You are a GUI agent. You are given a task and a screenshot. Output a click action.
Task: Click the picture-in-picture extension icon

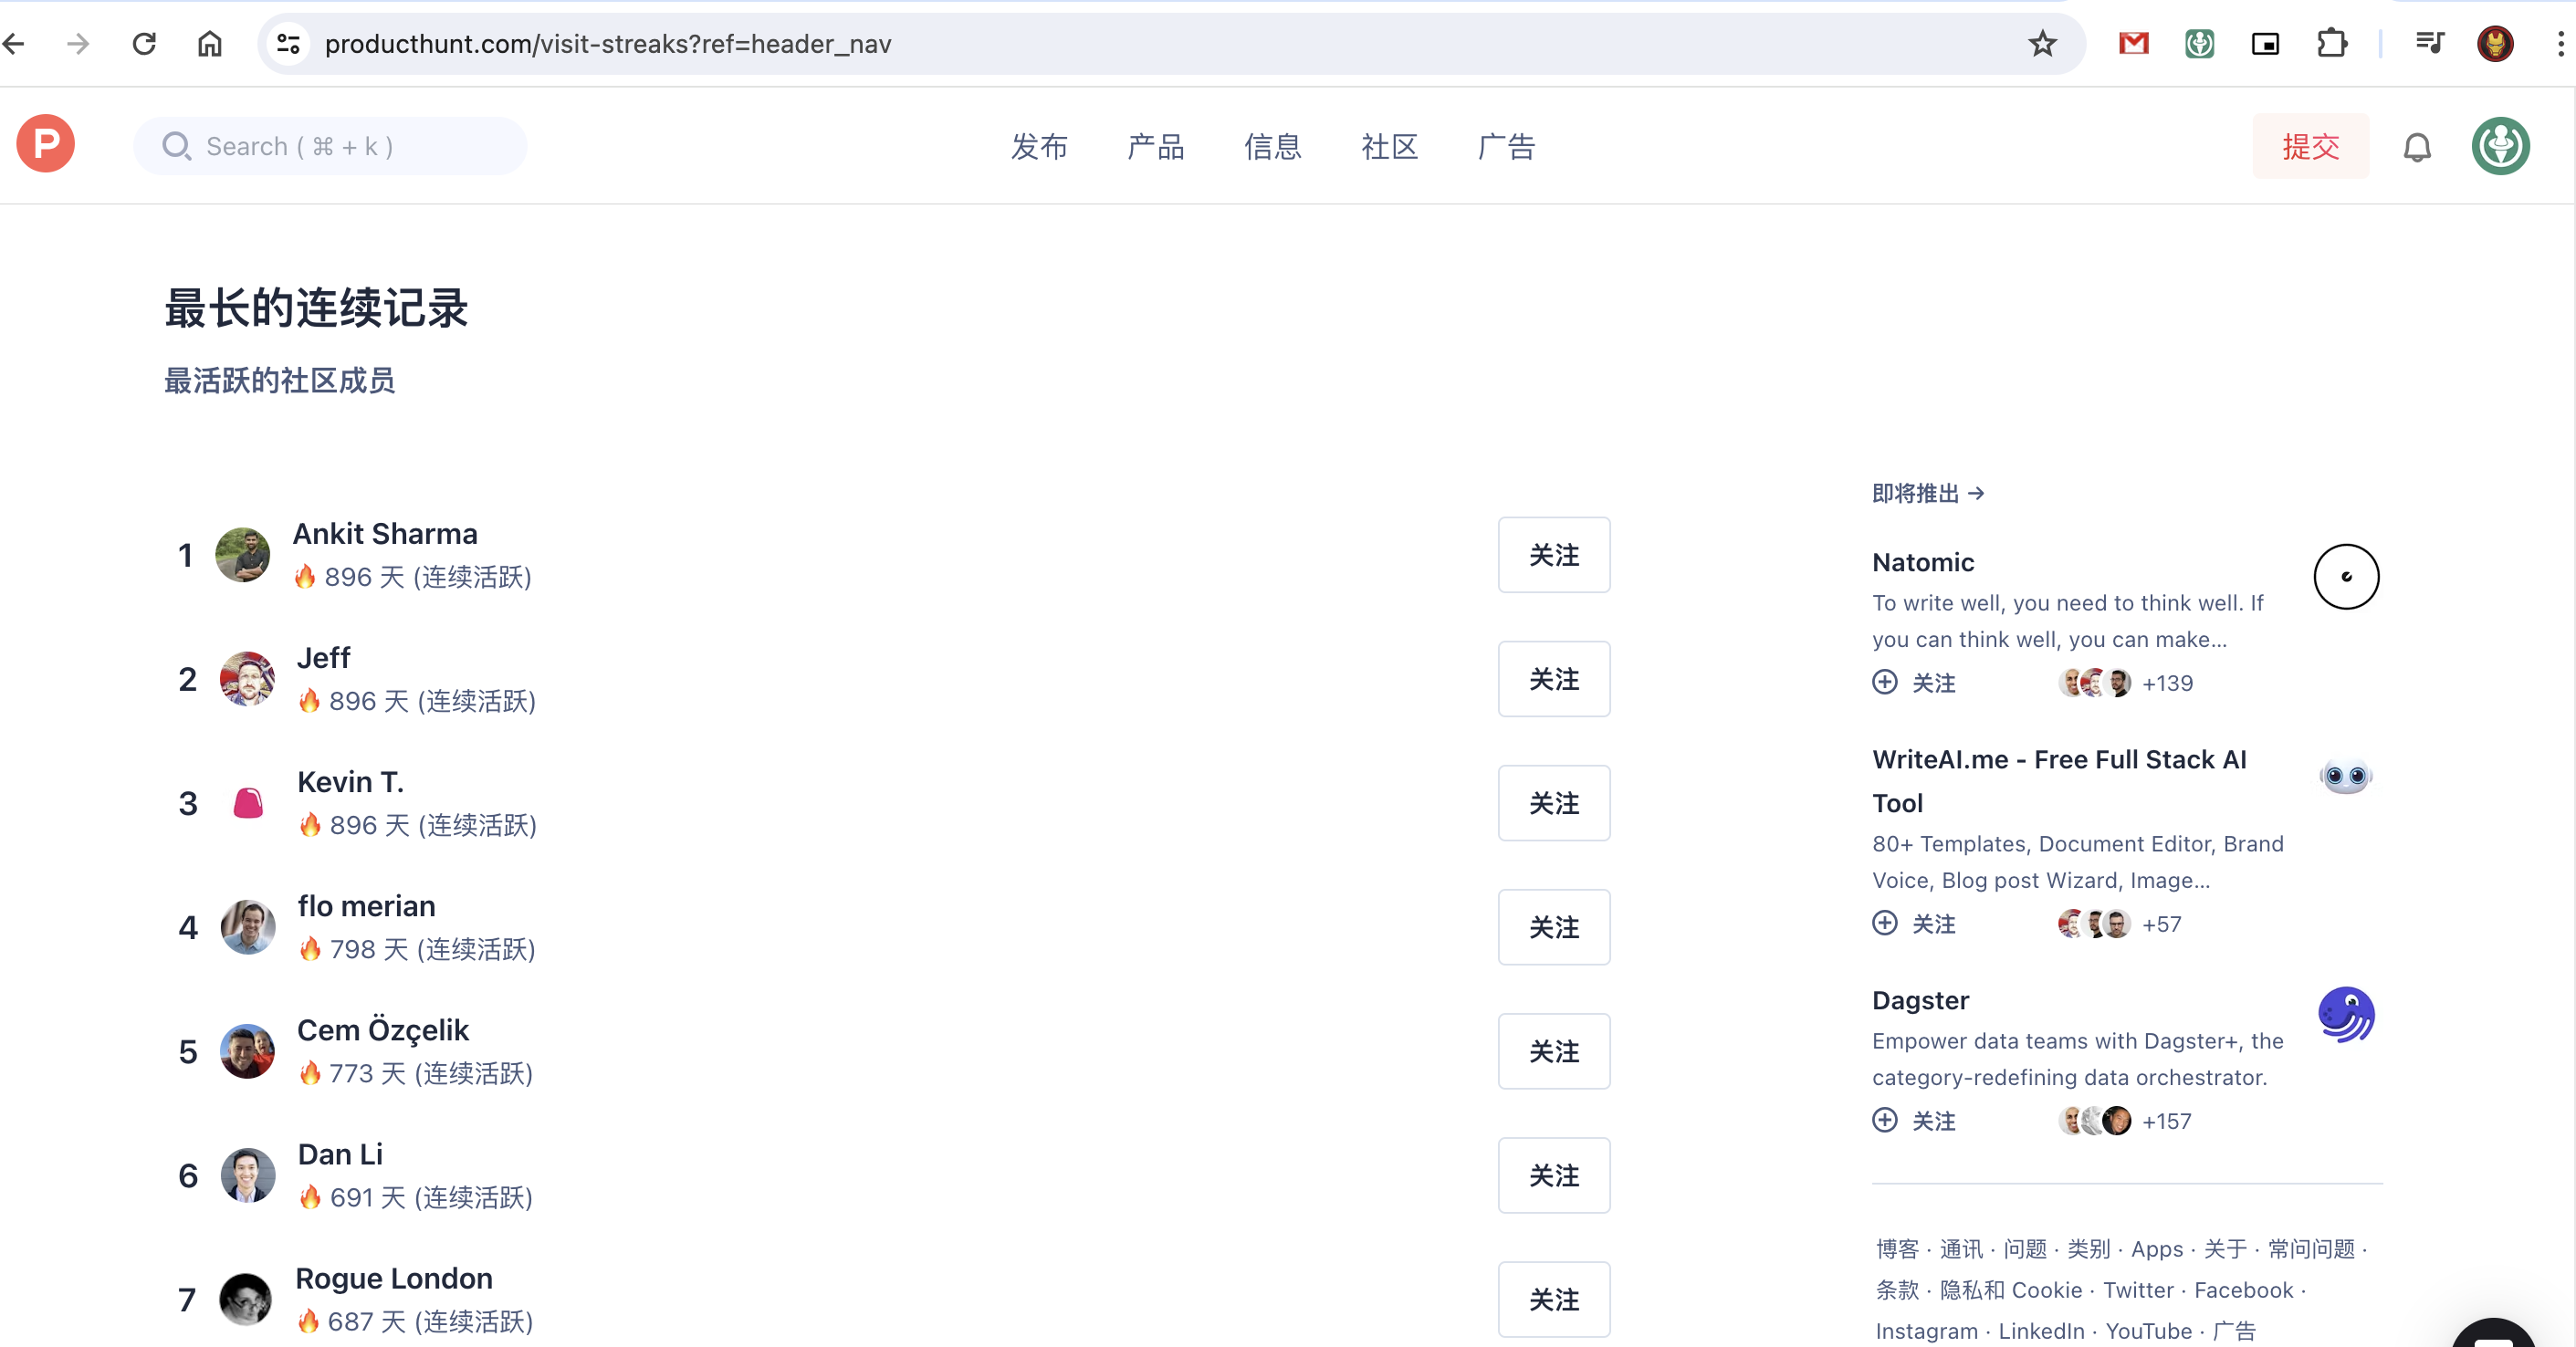pyautogui.click(x=2265, y=43)
